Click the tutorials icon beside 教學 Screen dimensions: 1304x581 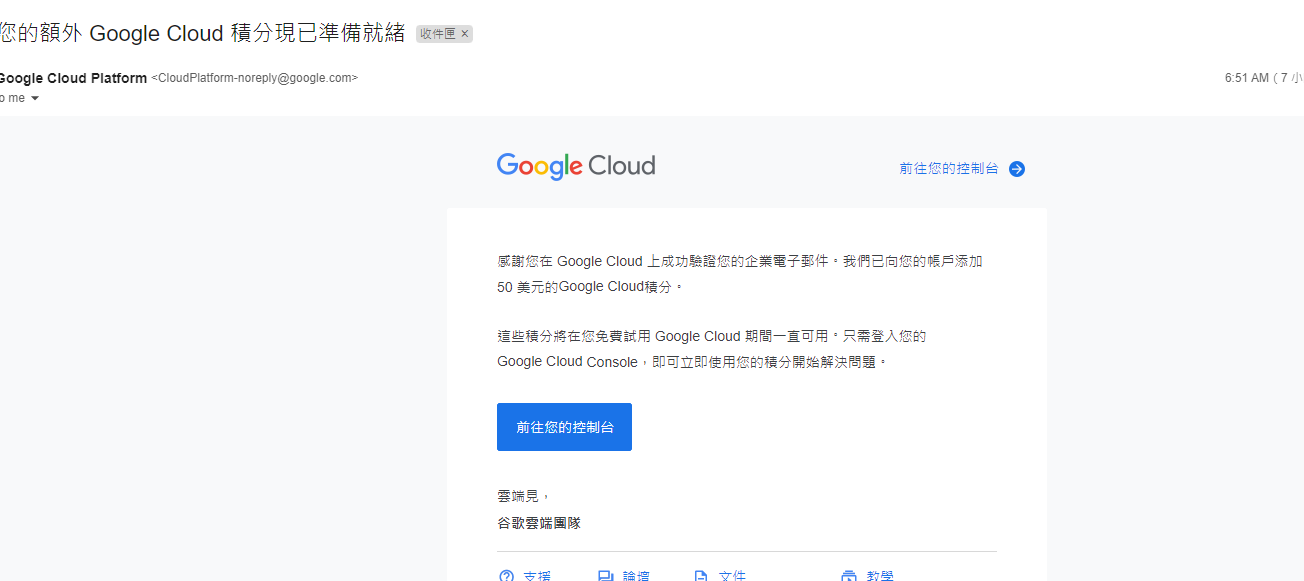coord(849,576)
